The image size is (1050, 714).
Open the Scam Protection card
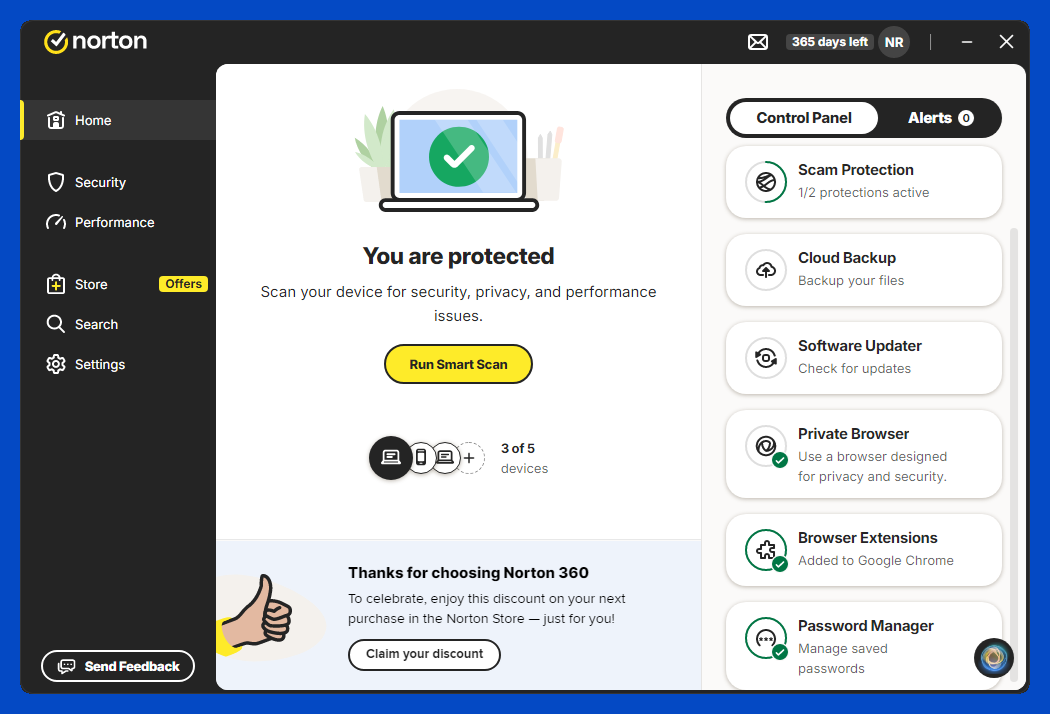pos(863,182)
